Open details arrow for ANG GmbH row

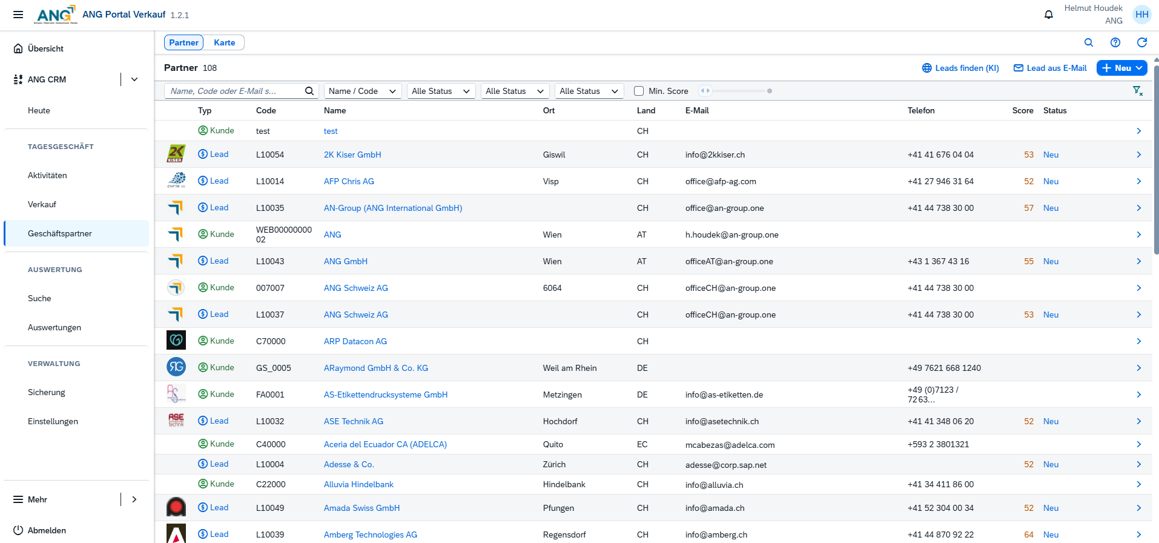(1138, 261)
